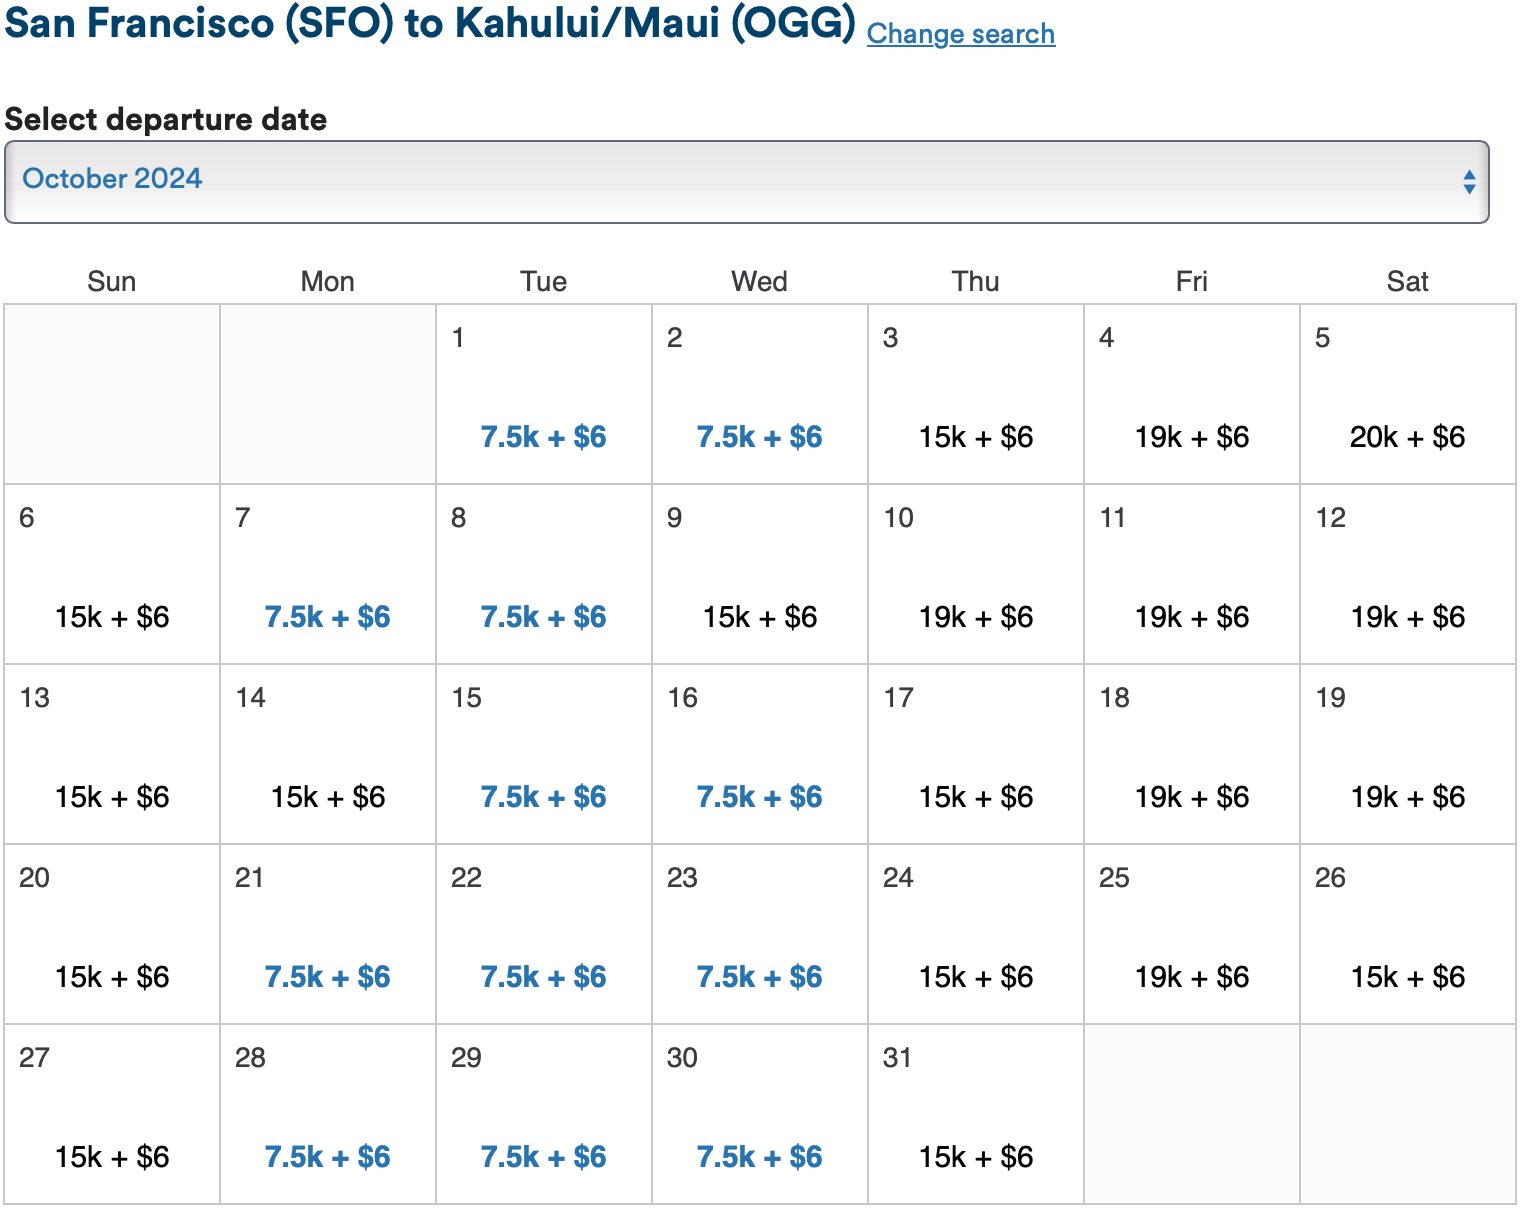Select October 7 fare 7.5k + $6
This screenshot has height=1216, width=1532.
(x=327, y=617)
